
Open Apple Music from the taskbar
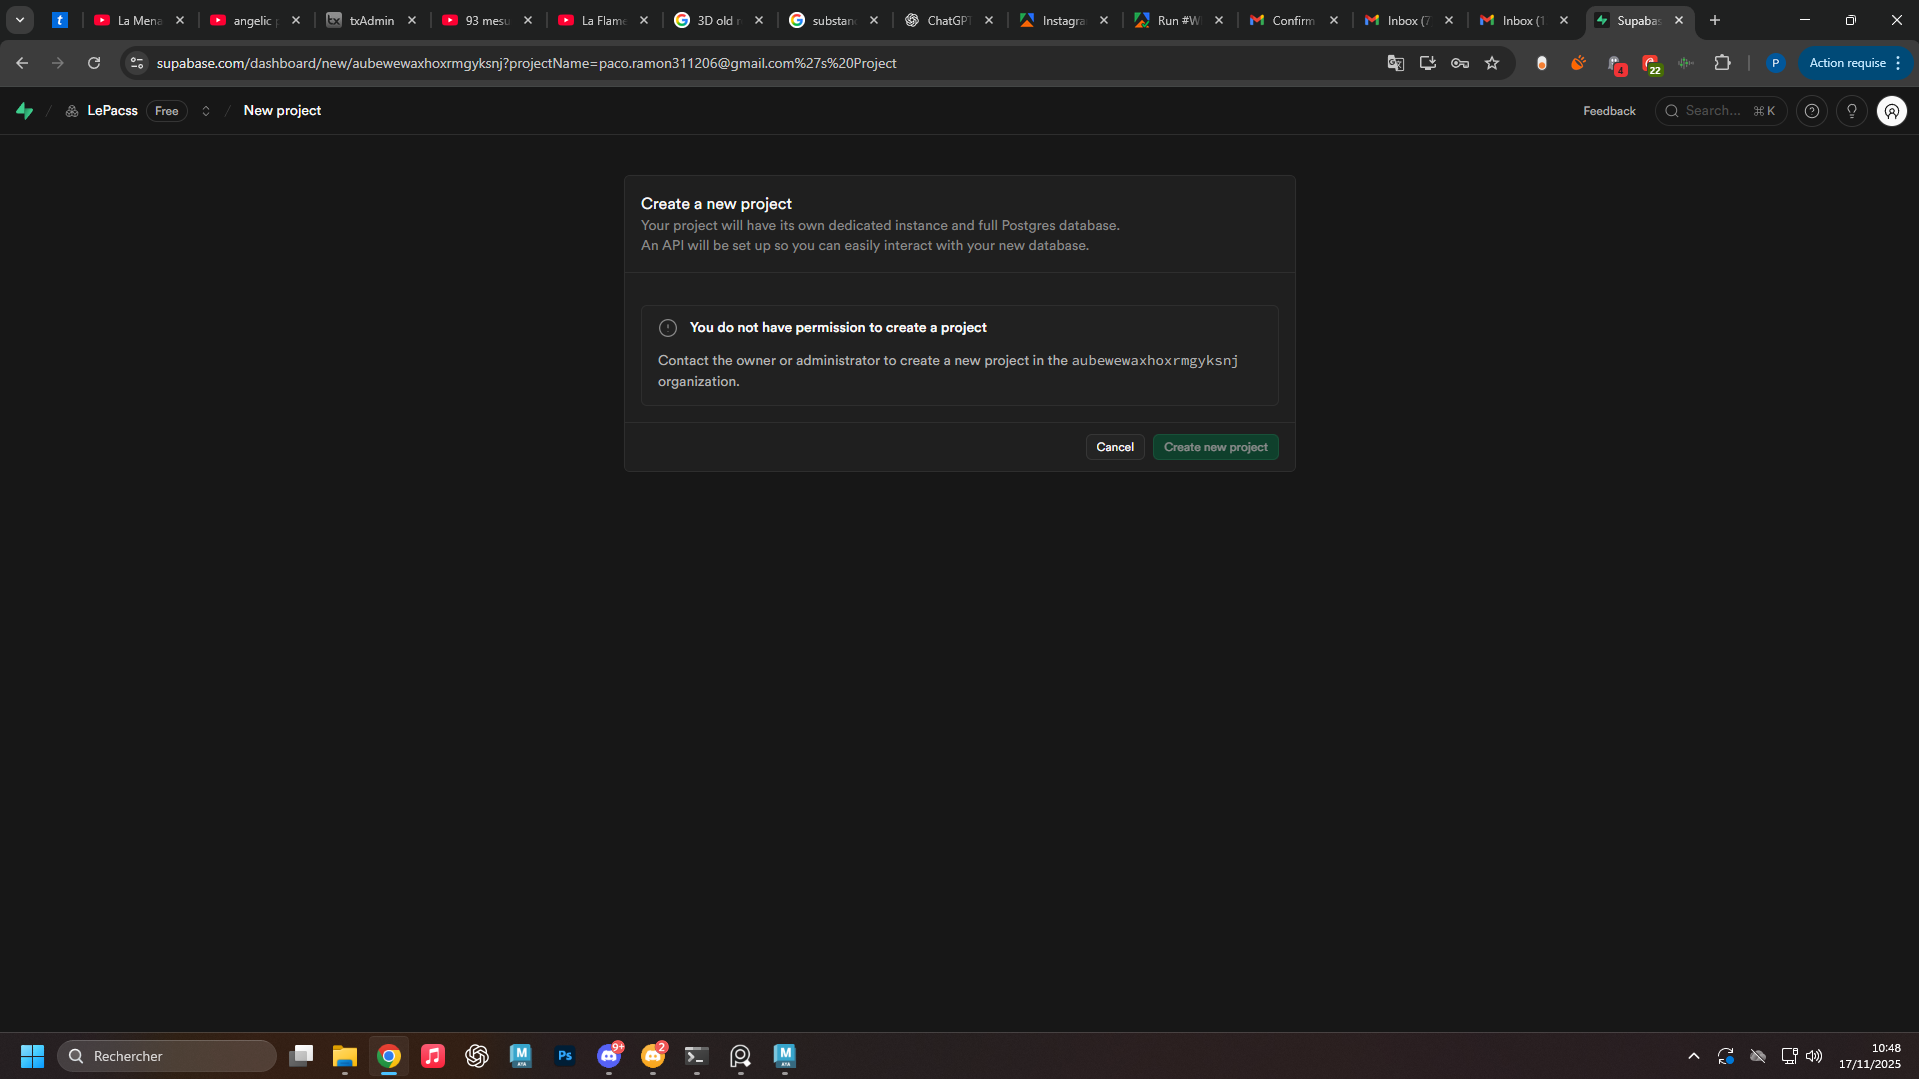tap(433, 1056)
